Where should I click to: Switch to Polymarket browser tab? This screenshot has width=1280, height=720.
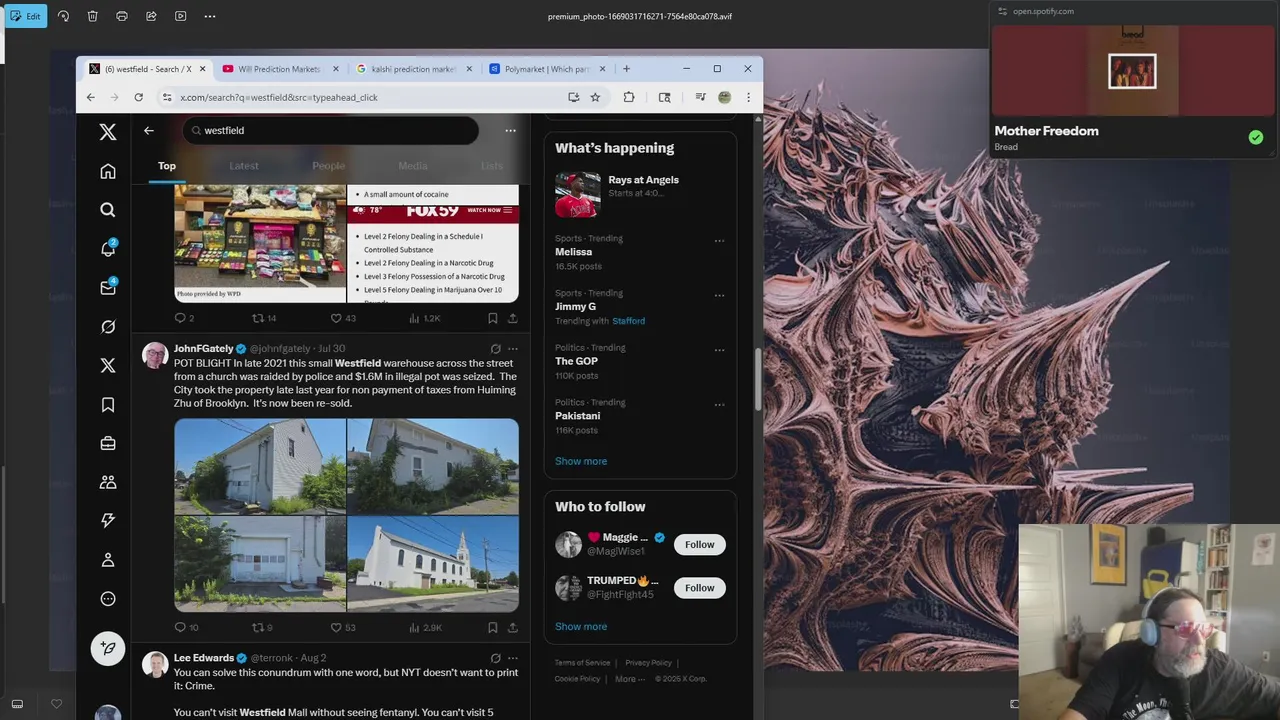click(546, 69)
